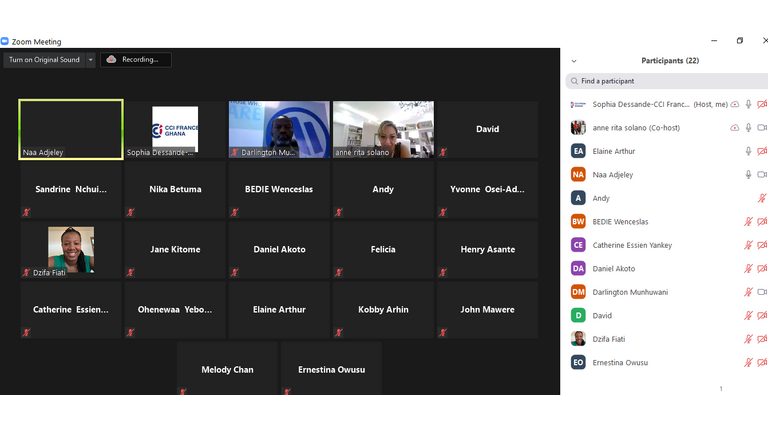Open the Original Sound dropdown arrow
This screenshot has width=768, height=432.
pos(90,60)
